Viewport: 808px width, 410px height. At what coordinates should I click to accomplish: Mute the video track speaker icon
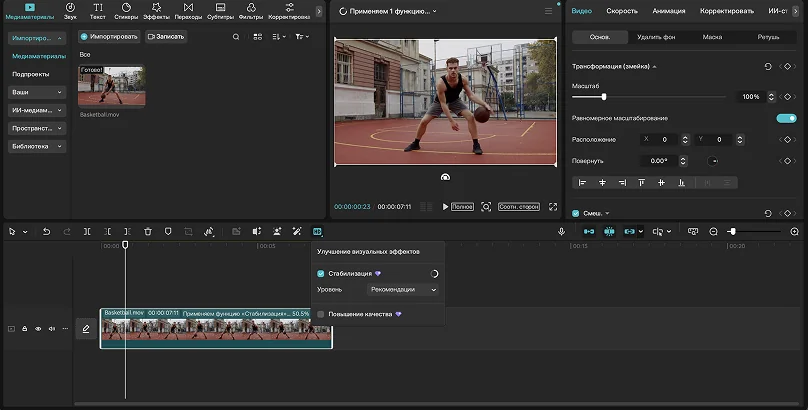(x=52, y=329)
